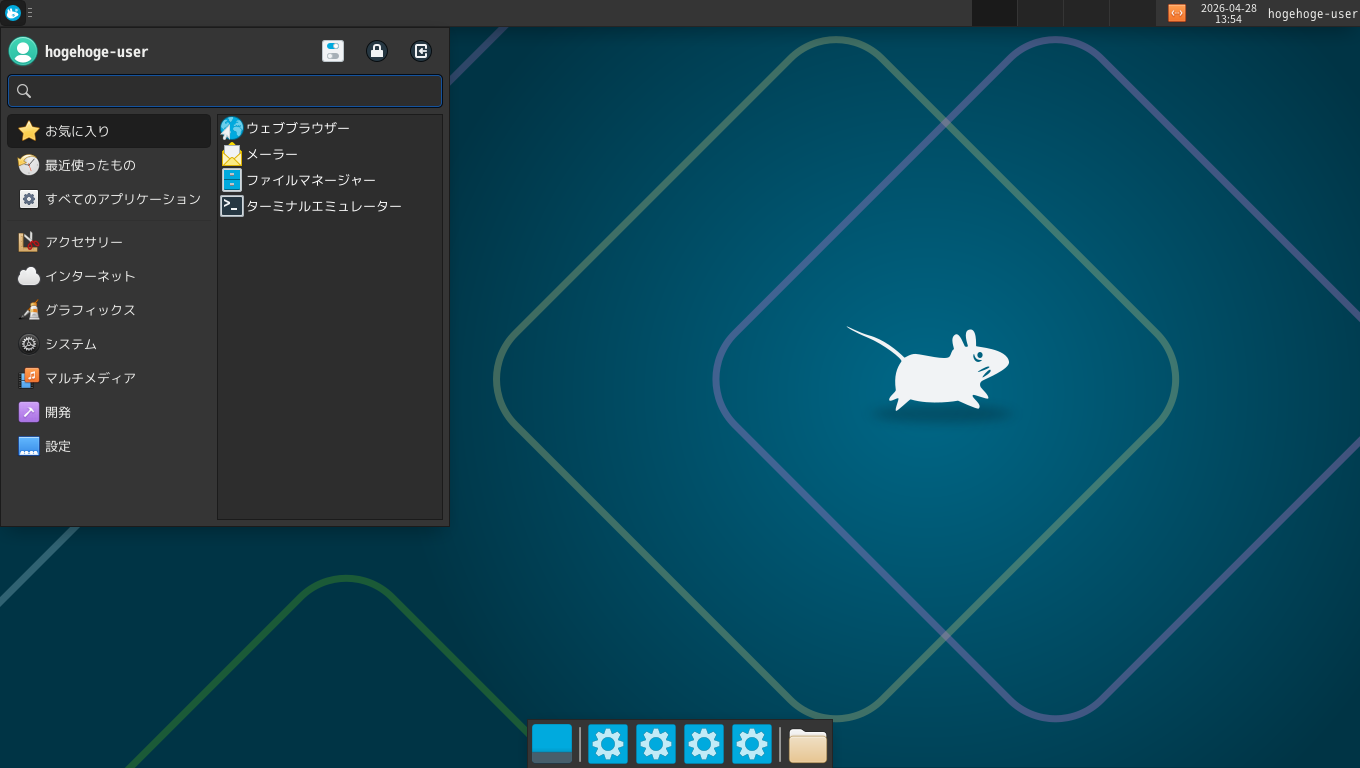Launch ファイルマネージャー from favorites list
Screen dimensions: 1360x768
310,180
